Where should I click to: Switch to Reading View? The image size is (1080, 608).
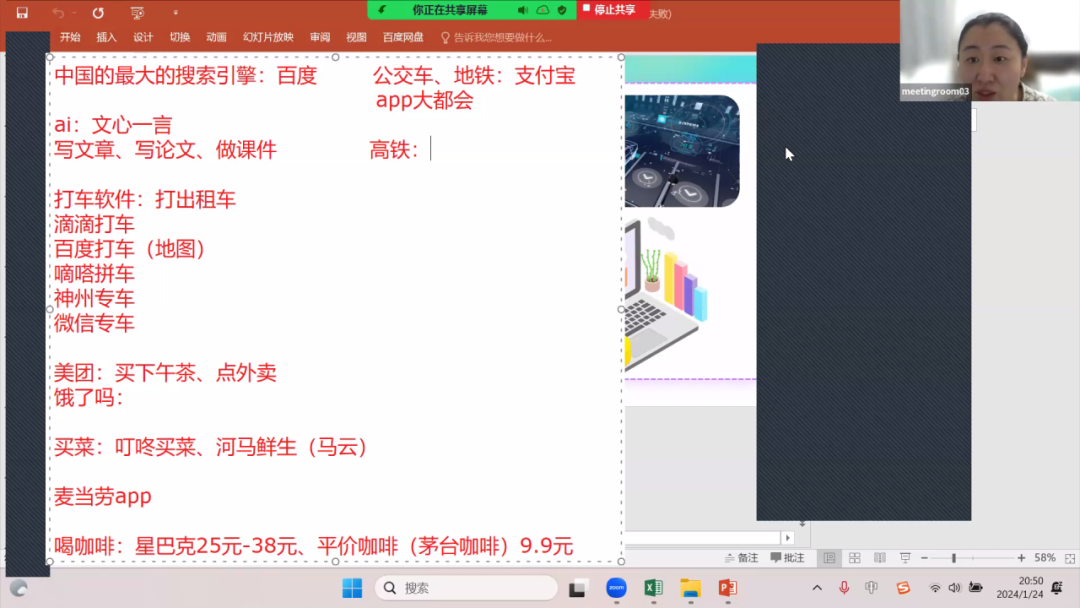point(880,558)
